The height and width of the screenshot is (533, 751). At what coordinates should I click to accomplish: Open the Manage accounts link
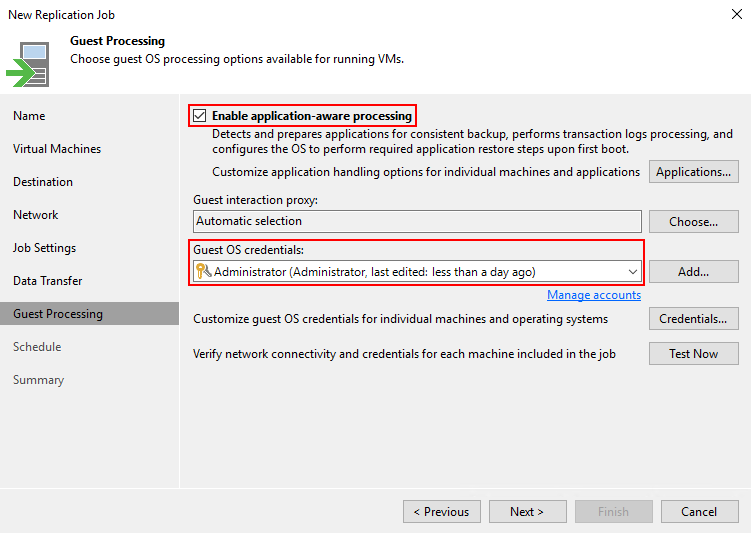(594, 295)
